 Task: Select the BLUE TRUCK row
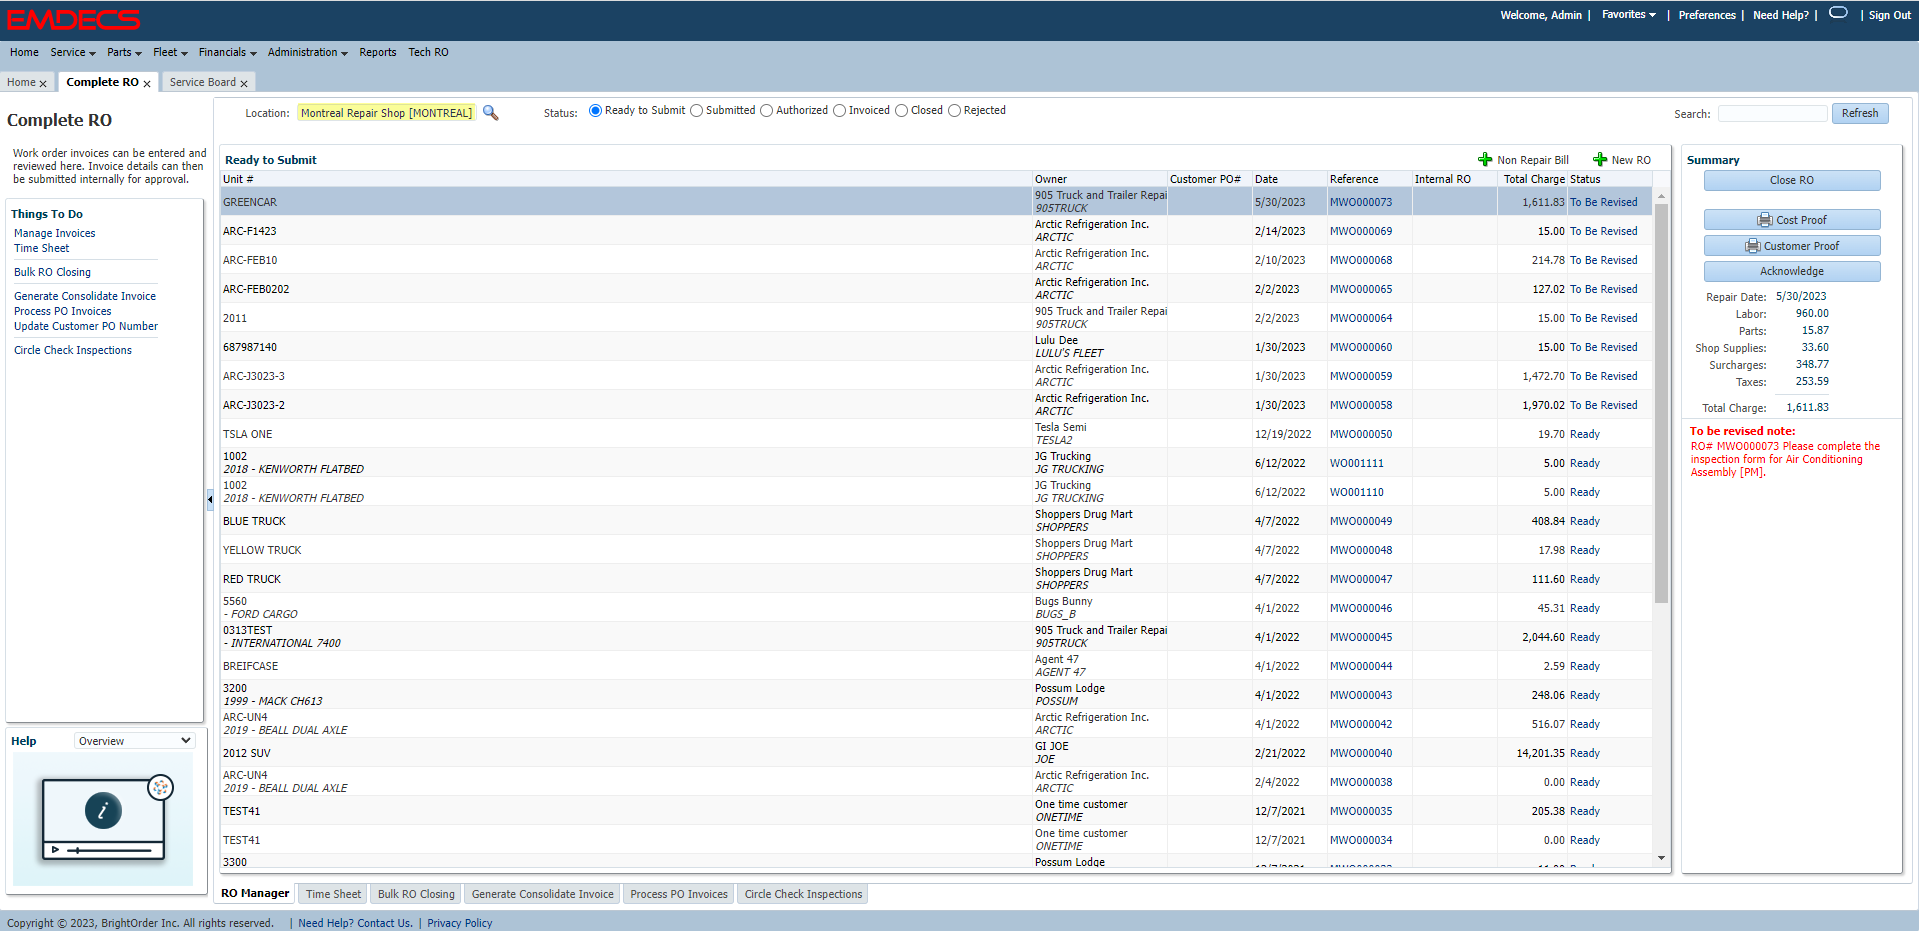(x=936, y=521)
